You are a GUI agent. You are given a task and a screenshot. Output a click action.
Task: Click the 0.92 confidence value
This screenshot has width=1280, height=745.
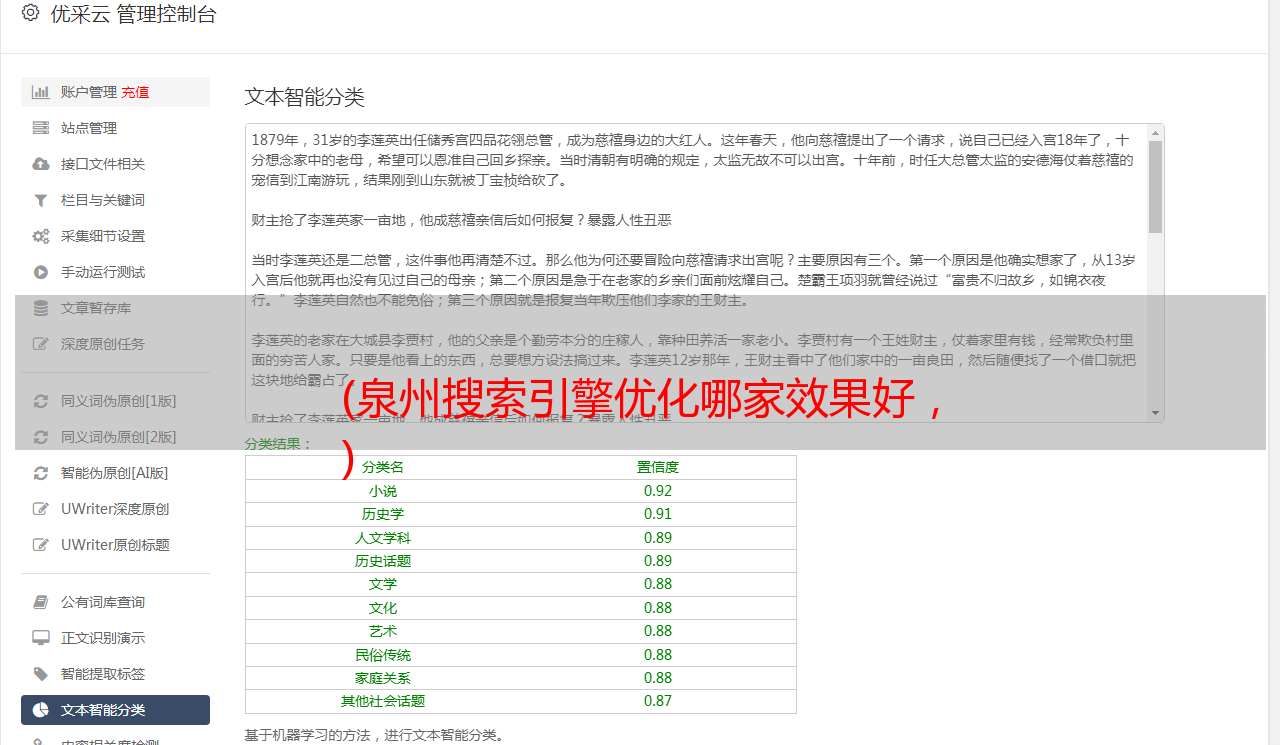pos(658,491)
